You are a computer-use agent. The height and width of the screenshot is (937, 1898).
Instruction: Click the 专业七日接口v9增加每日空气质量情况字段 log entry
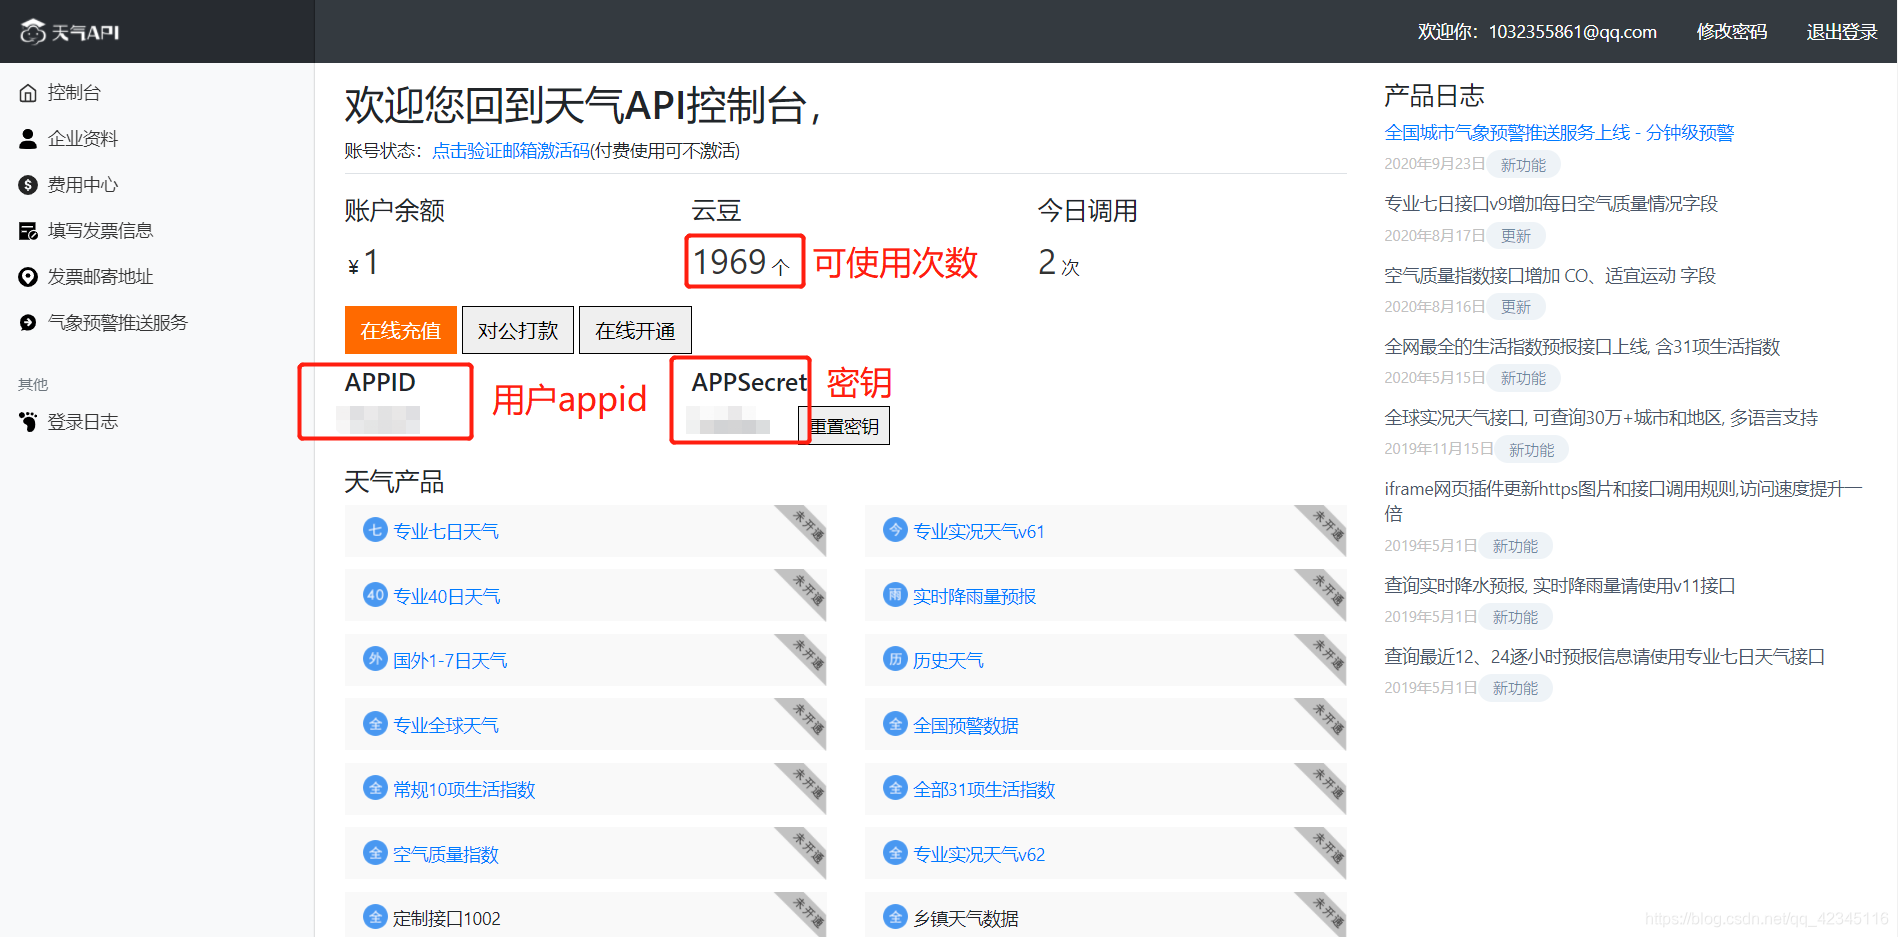click(1551, 204)
